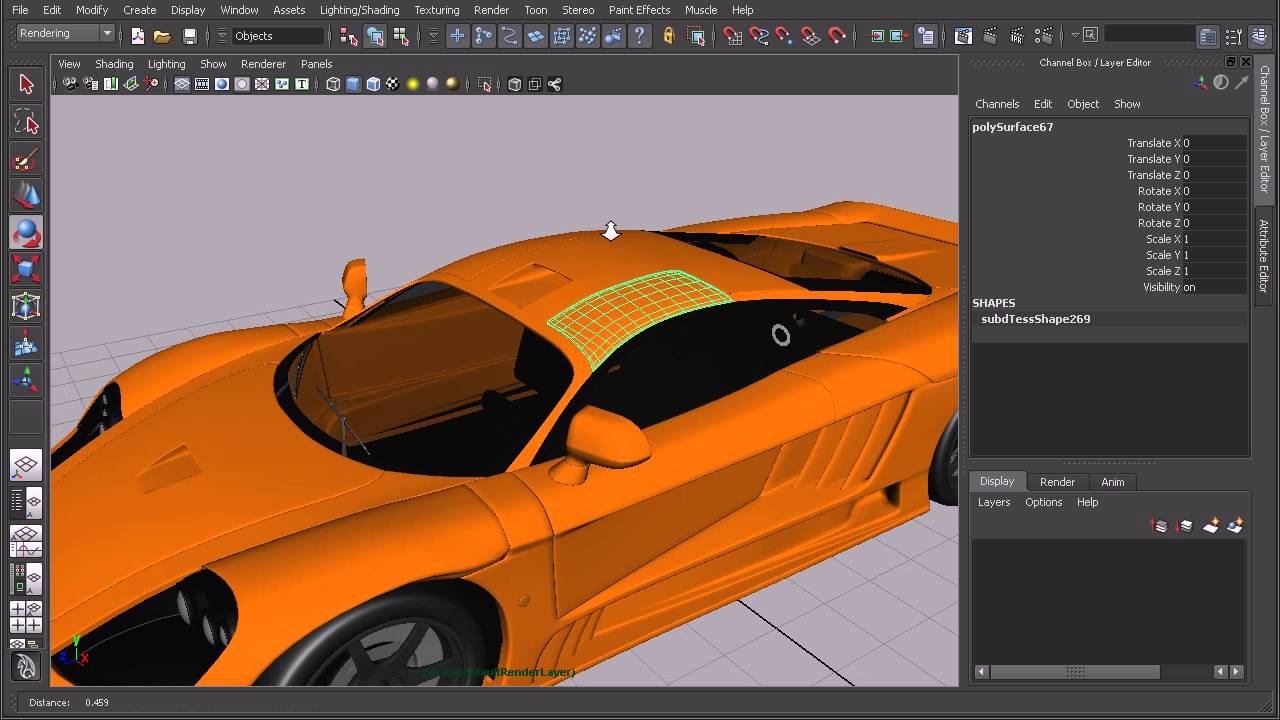Select the Scale tool cube icon
1280x720 pixels.
tap(26, 268)
